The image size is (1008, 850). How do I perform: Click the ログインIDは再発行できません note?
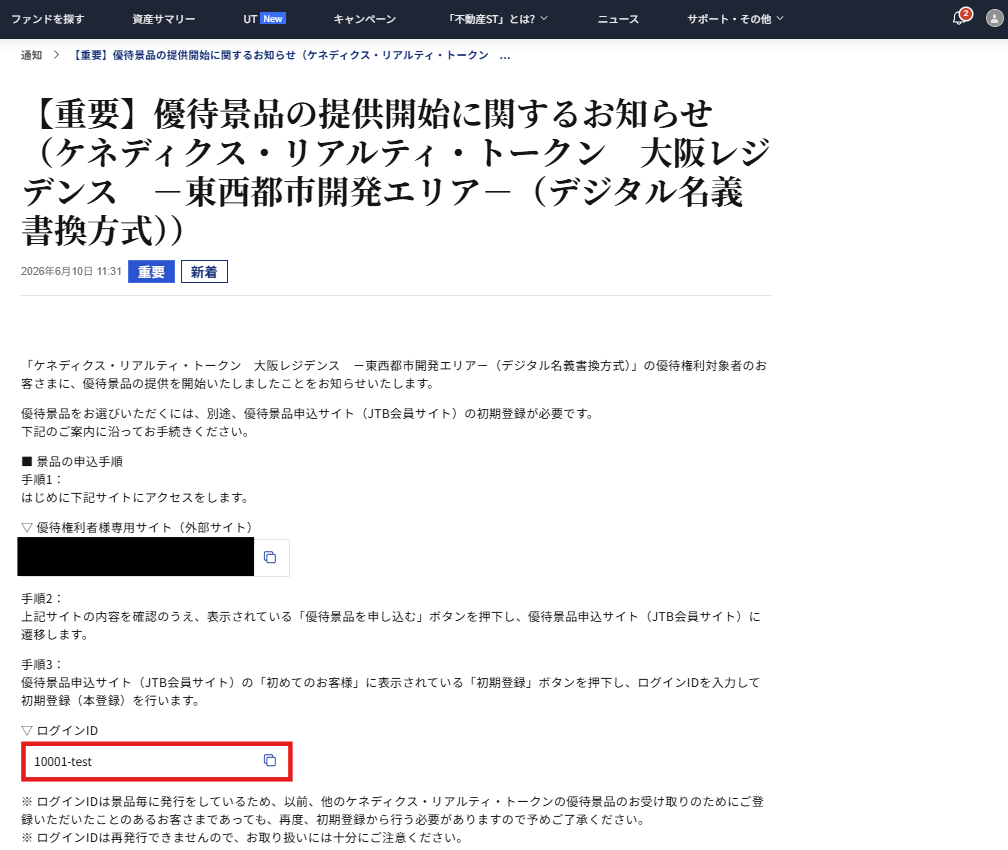pos(242,838)
